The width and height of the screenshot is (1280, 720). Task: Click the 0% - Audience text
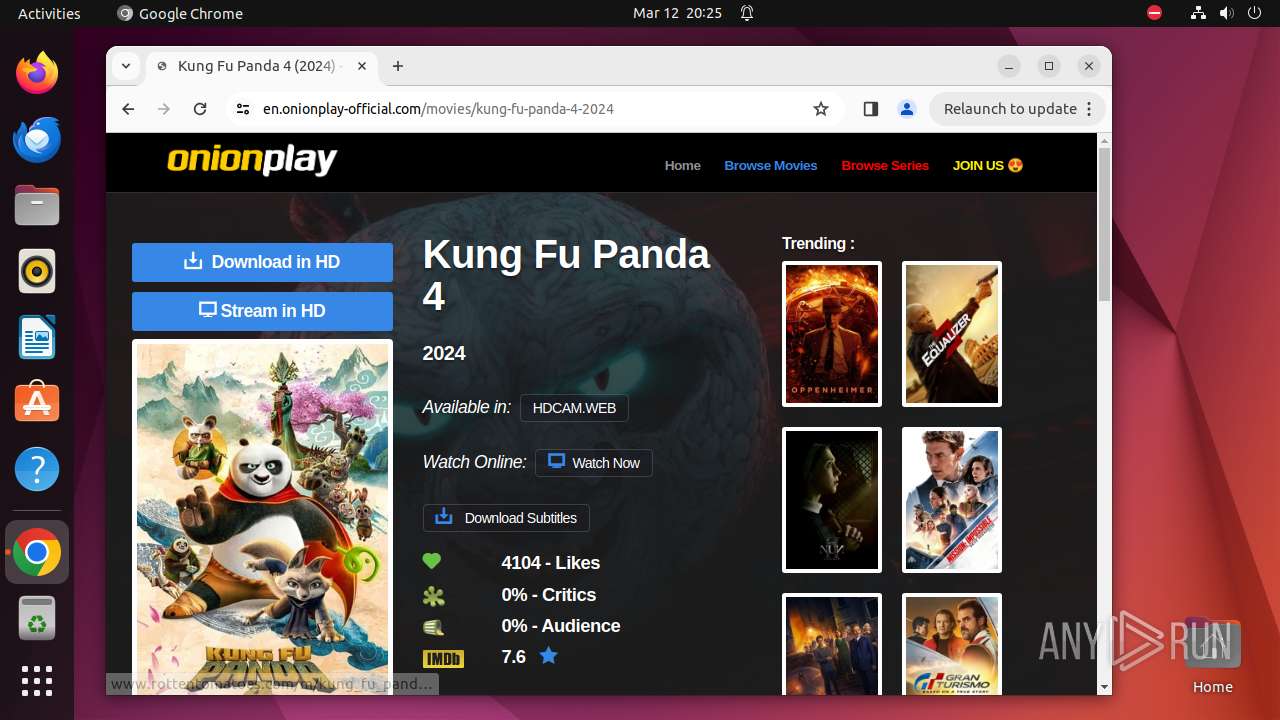tap(561, 626)
